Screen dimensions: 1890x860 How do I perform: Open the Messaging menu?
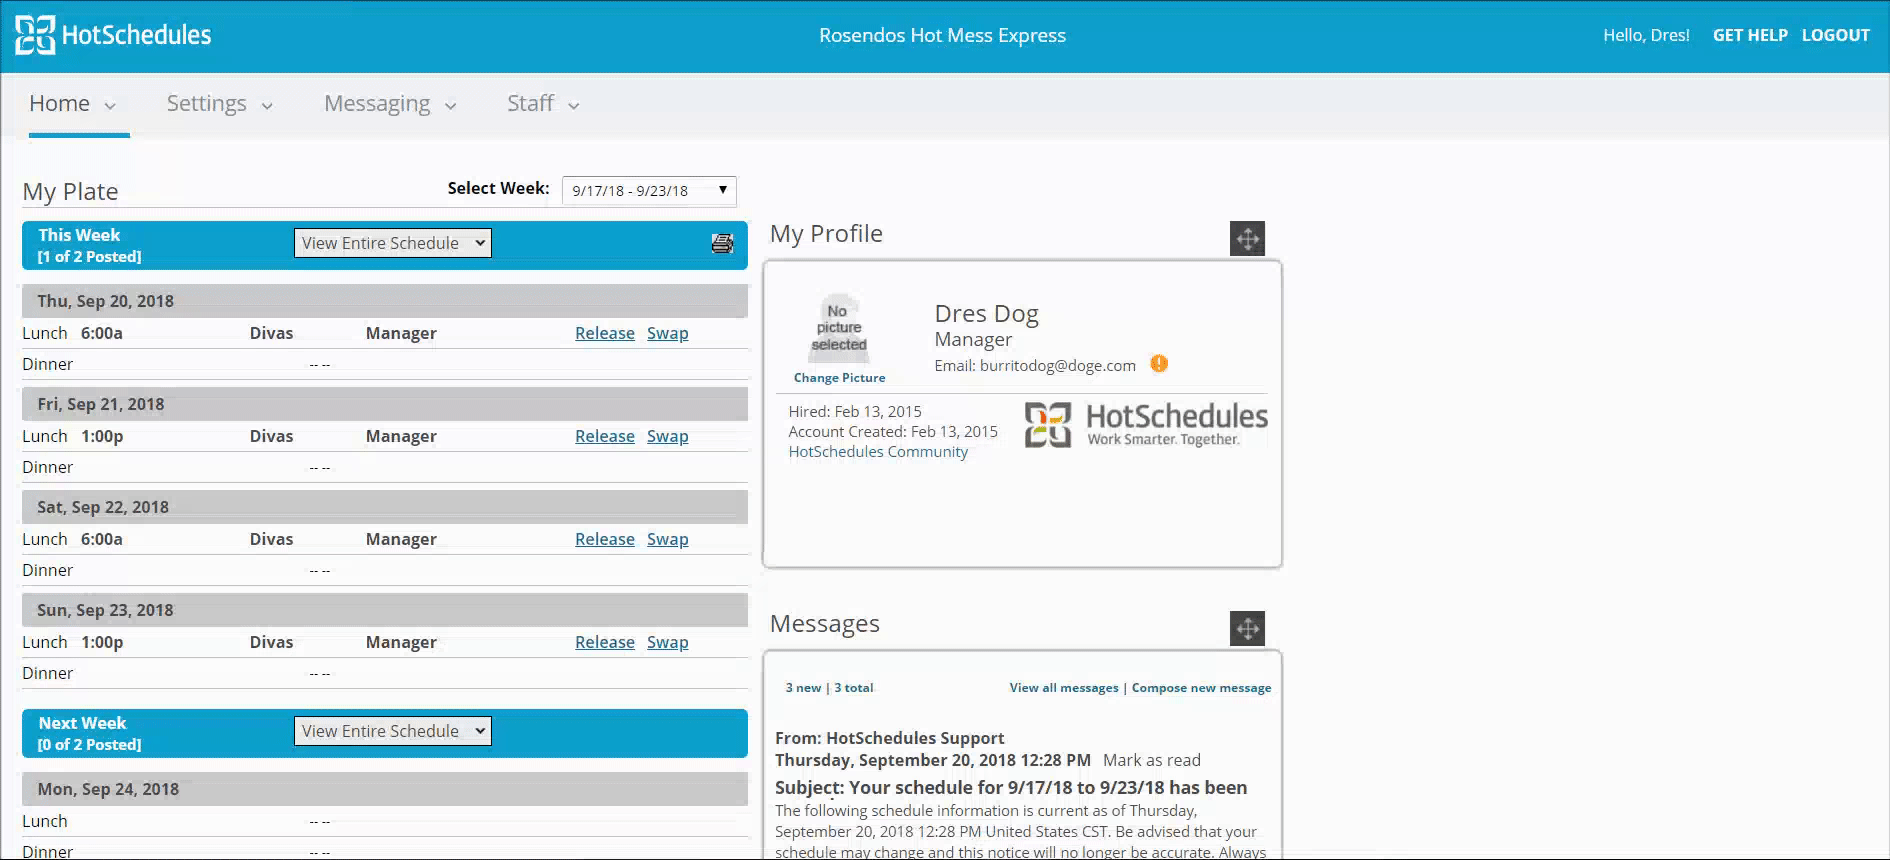pyautogui.click(x=377, y=103)
